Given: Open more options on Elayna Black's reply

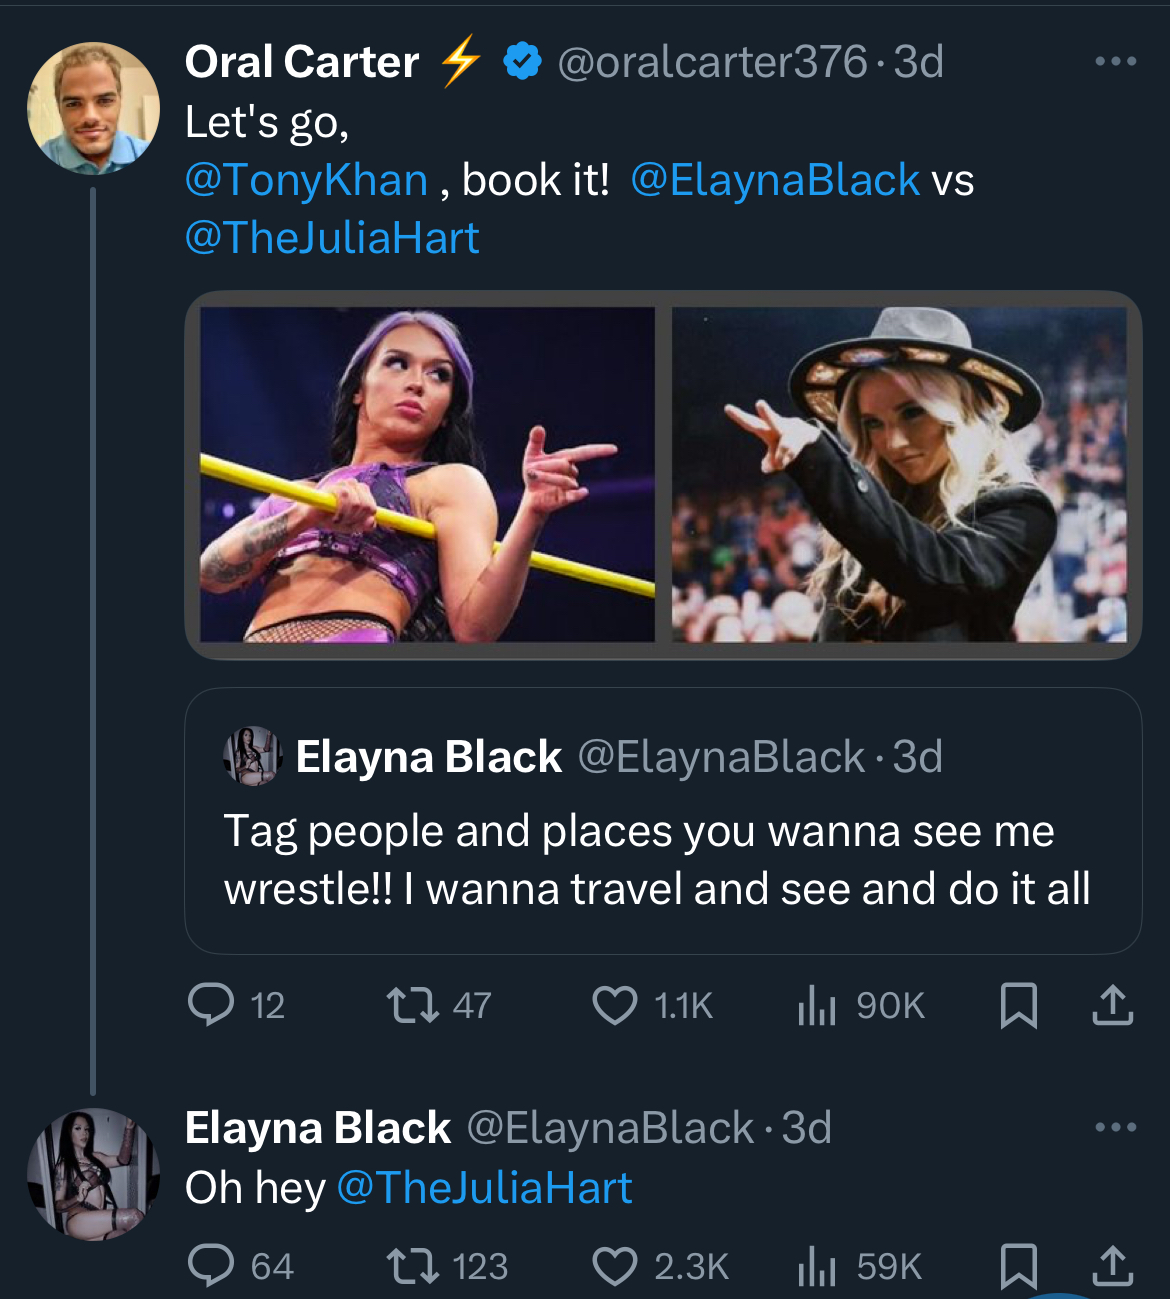Looking at the screenshot, I should (1115, 1128).
